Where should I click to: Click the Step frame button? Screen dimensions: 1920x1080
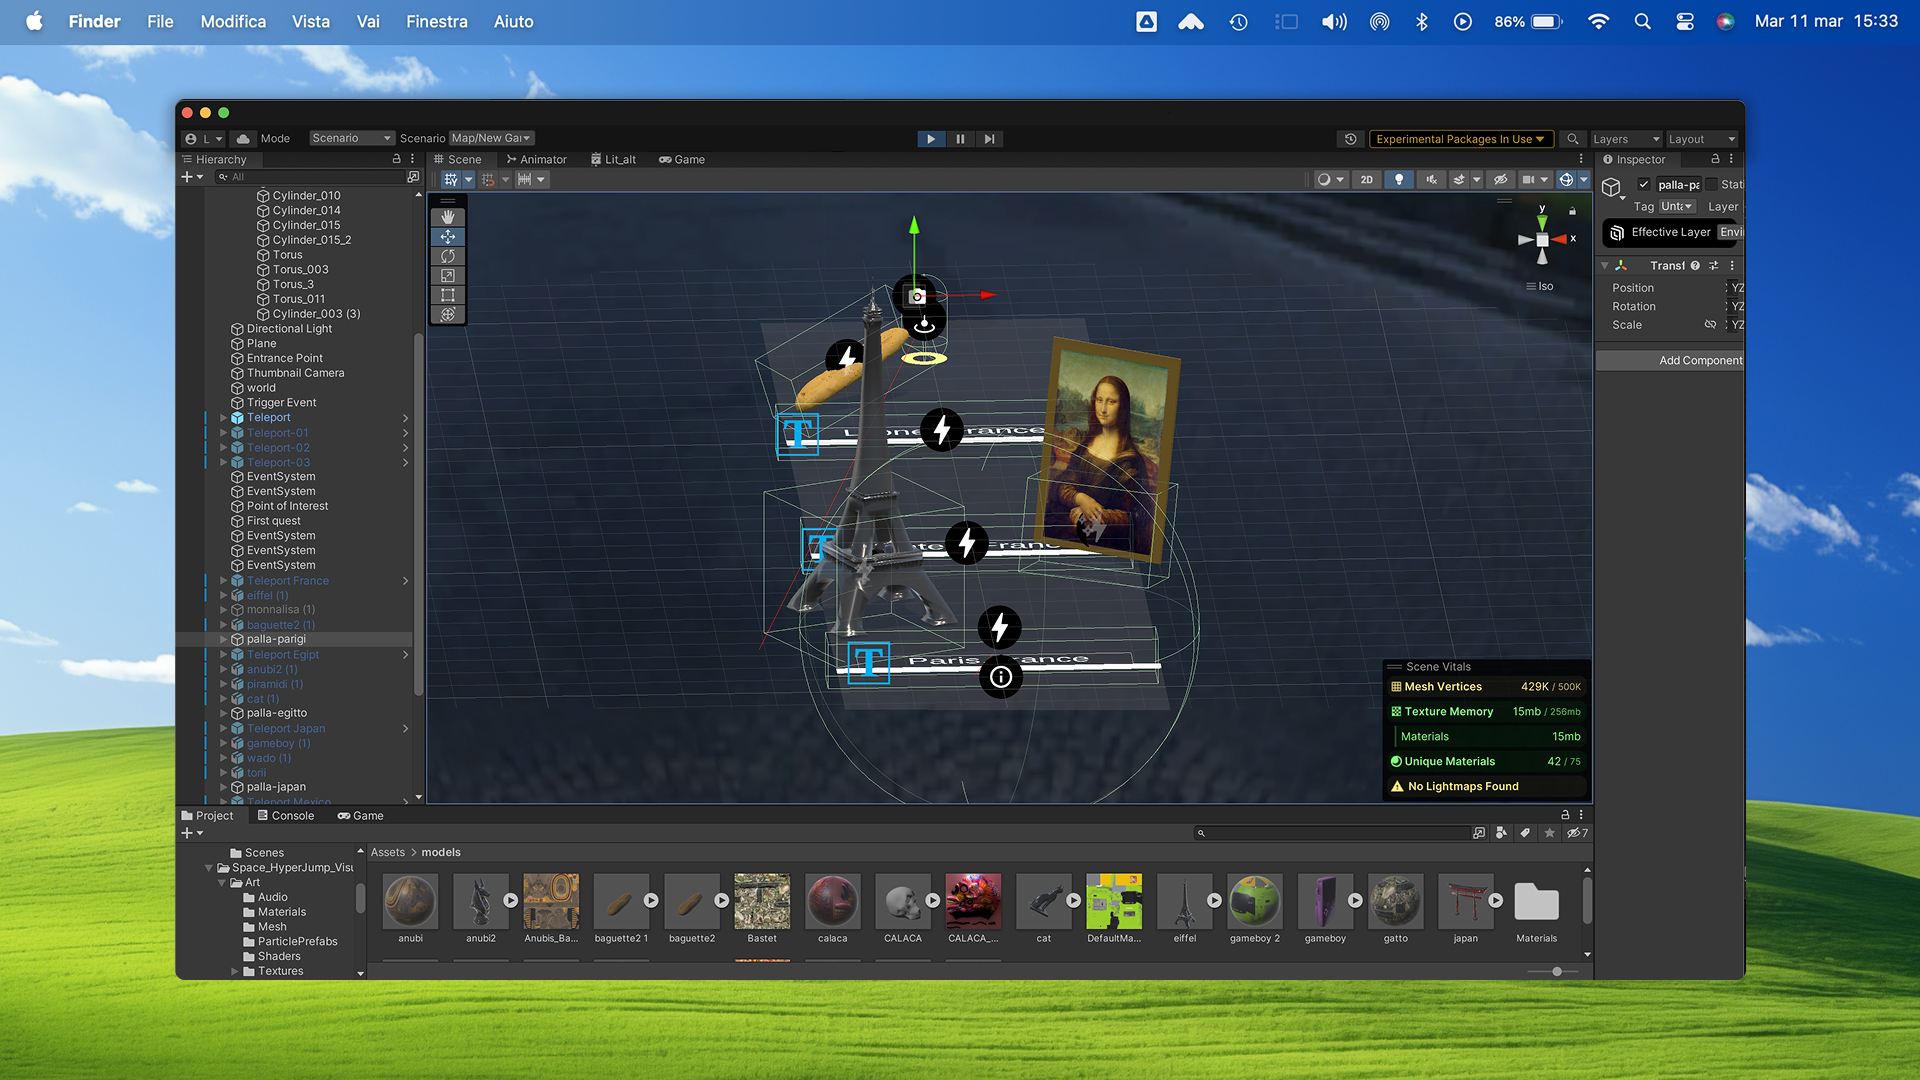click(989, 139)
